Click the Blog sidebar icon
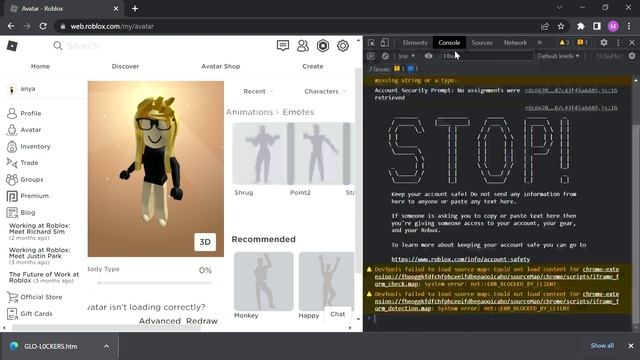 (12, 212)
